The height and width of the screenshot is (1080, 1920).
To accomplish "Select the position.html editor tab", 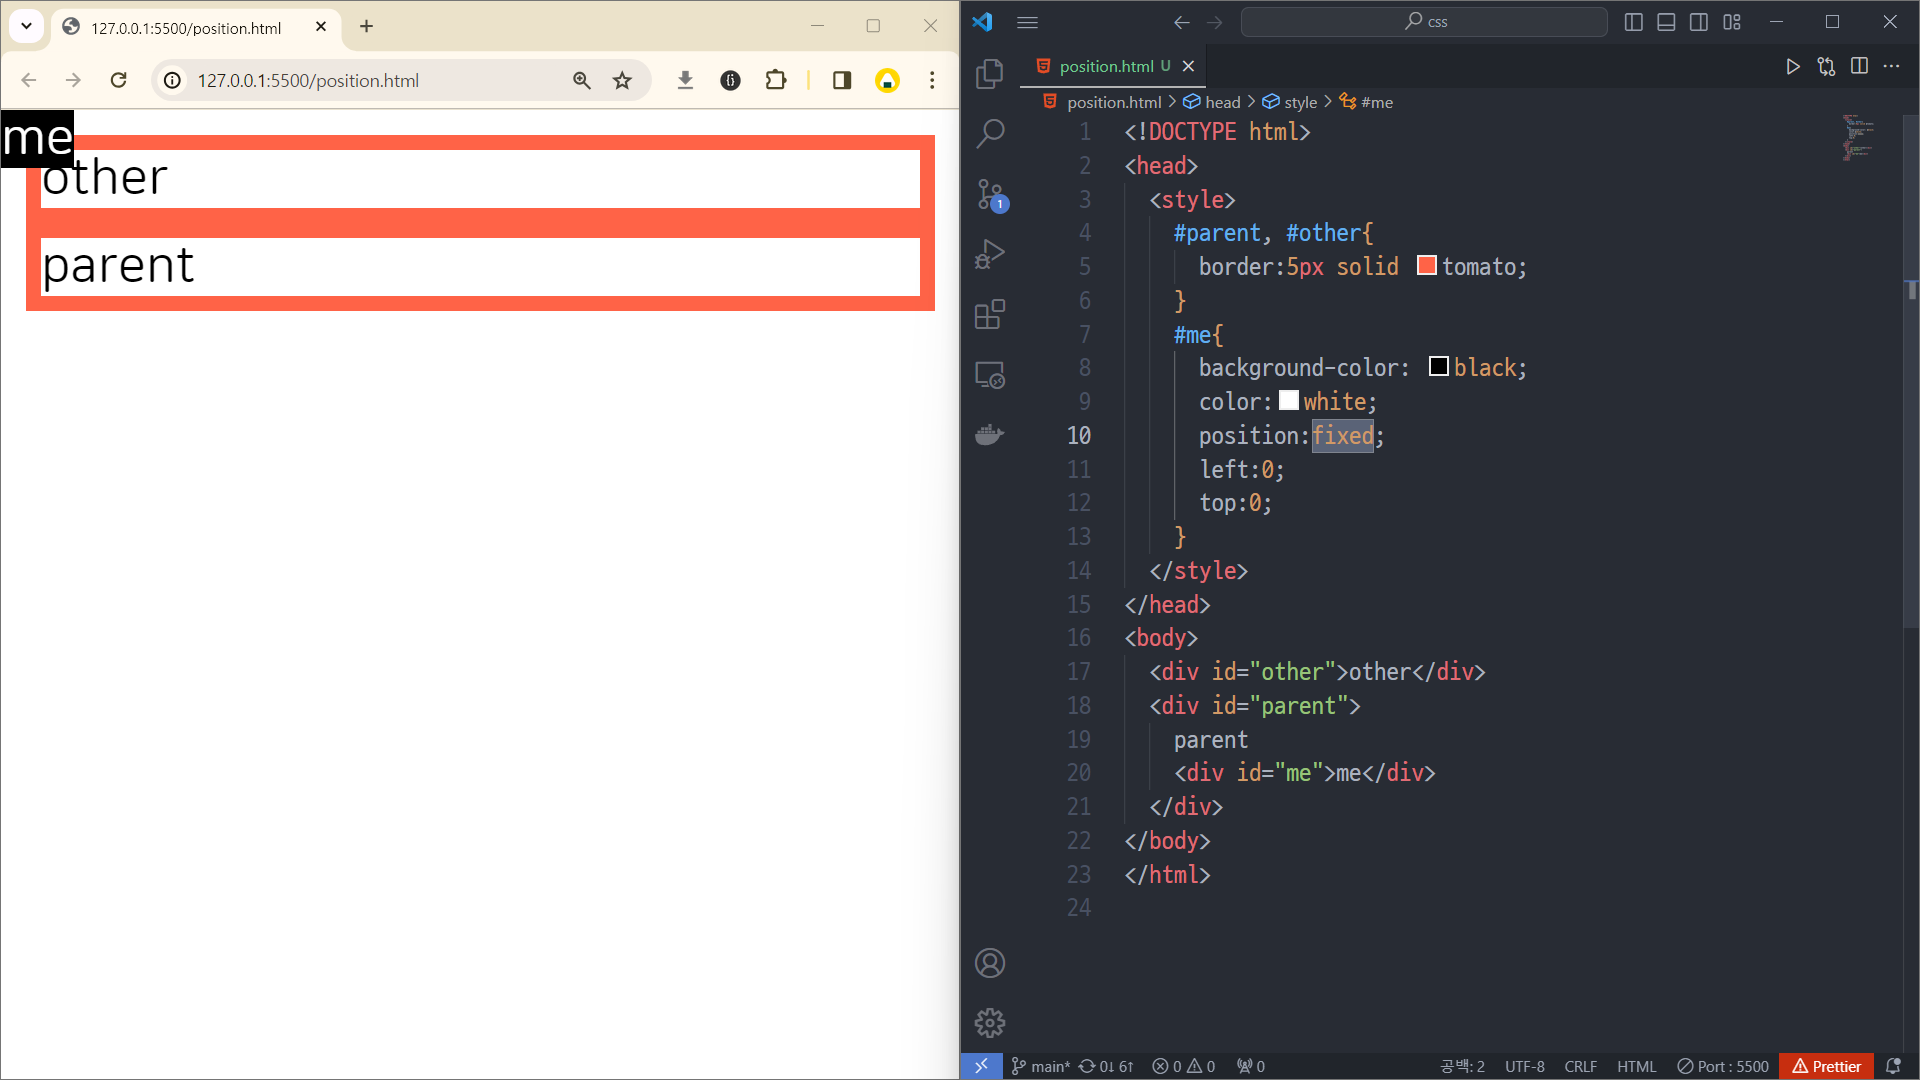I will [1106, 66].
